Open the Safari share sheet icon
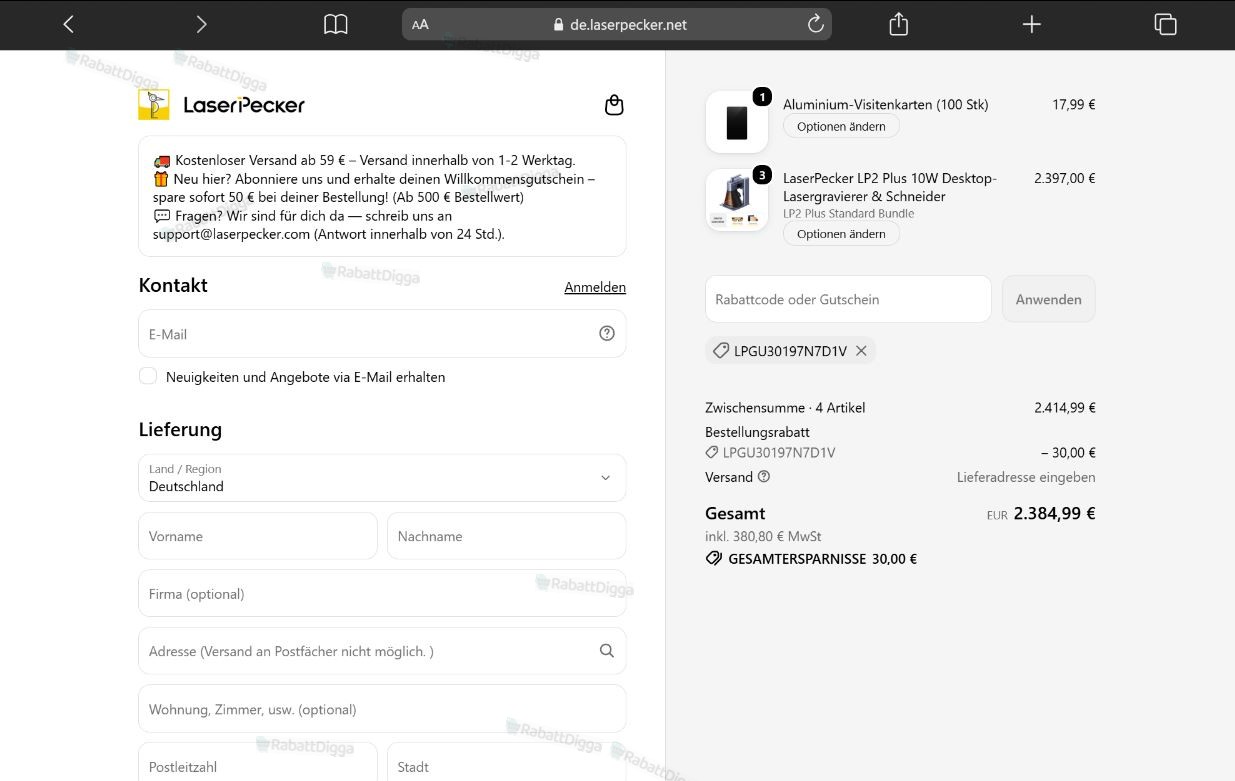1235x781 pixels. coord(898,24)
